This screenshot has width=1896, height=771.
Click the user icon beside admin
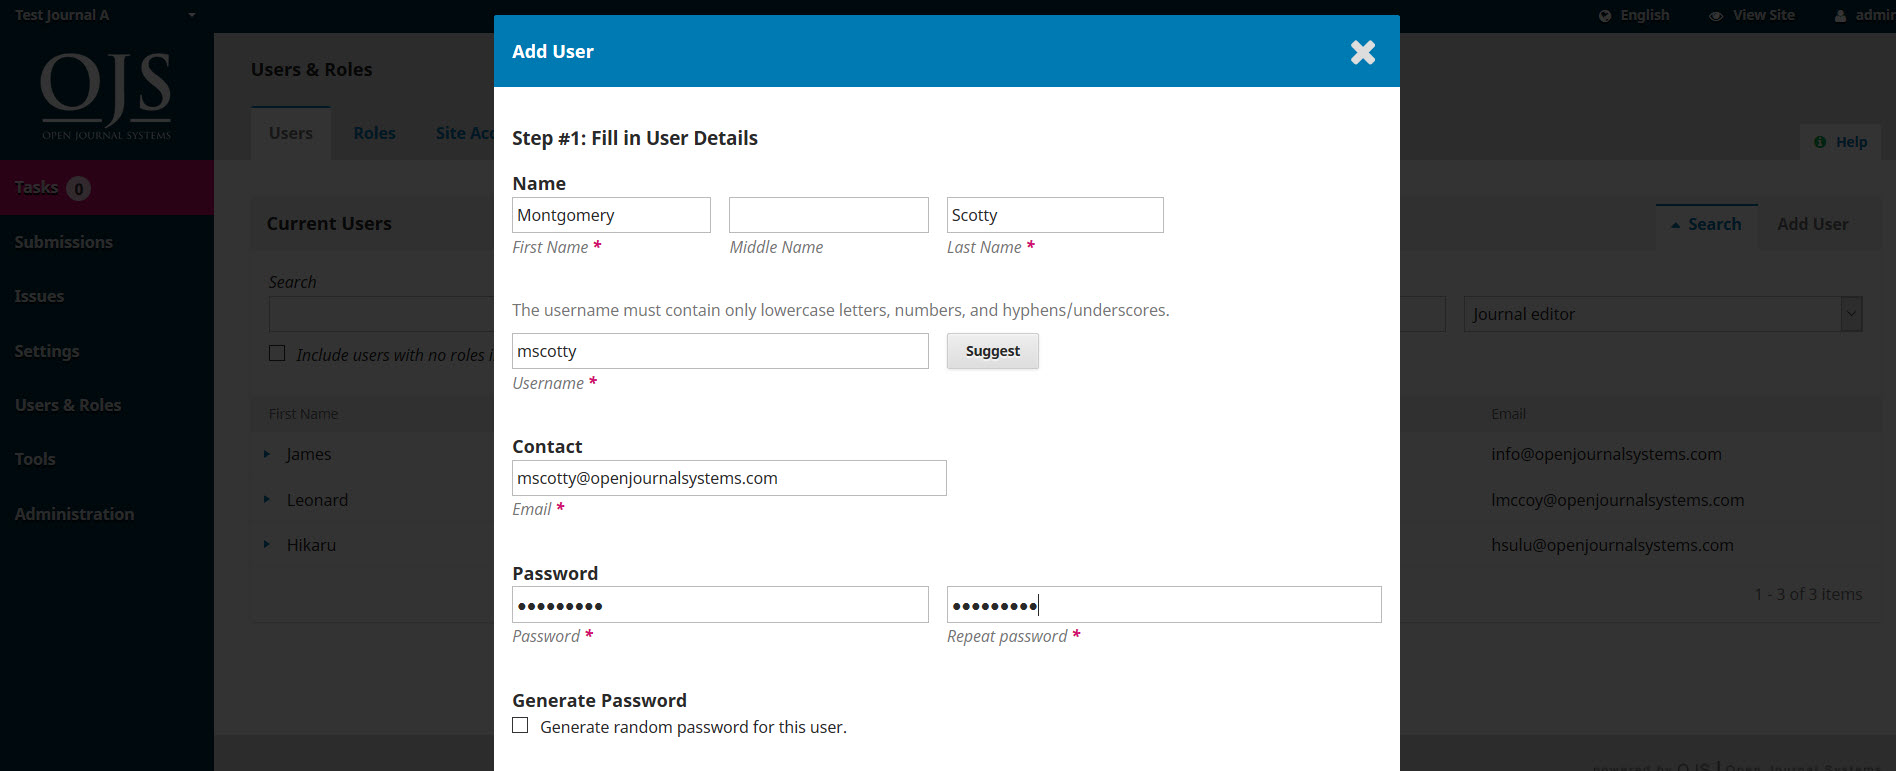[x=1840, y=16]
